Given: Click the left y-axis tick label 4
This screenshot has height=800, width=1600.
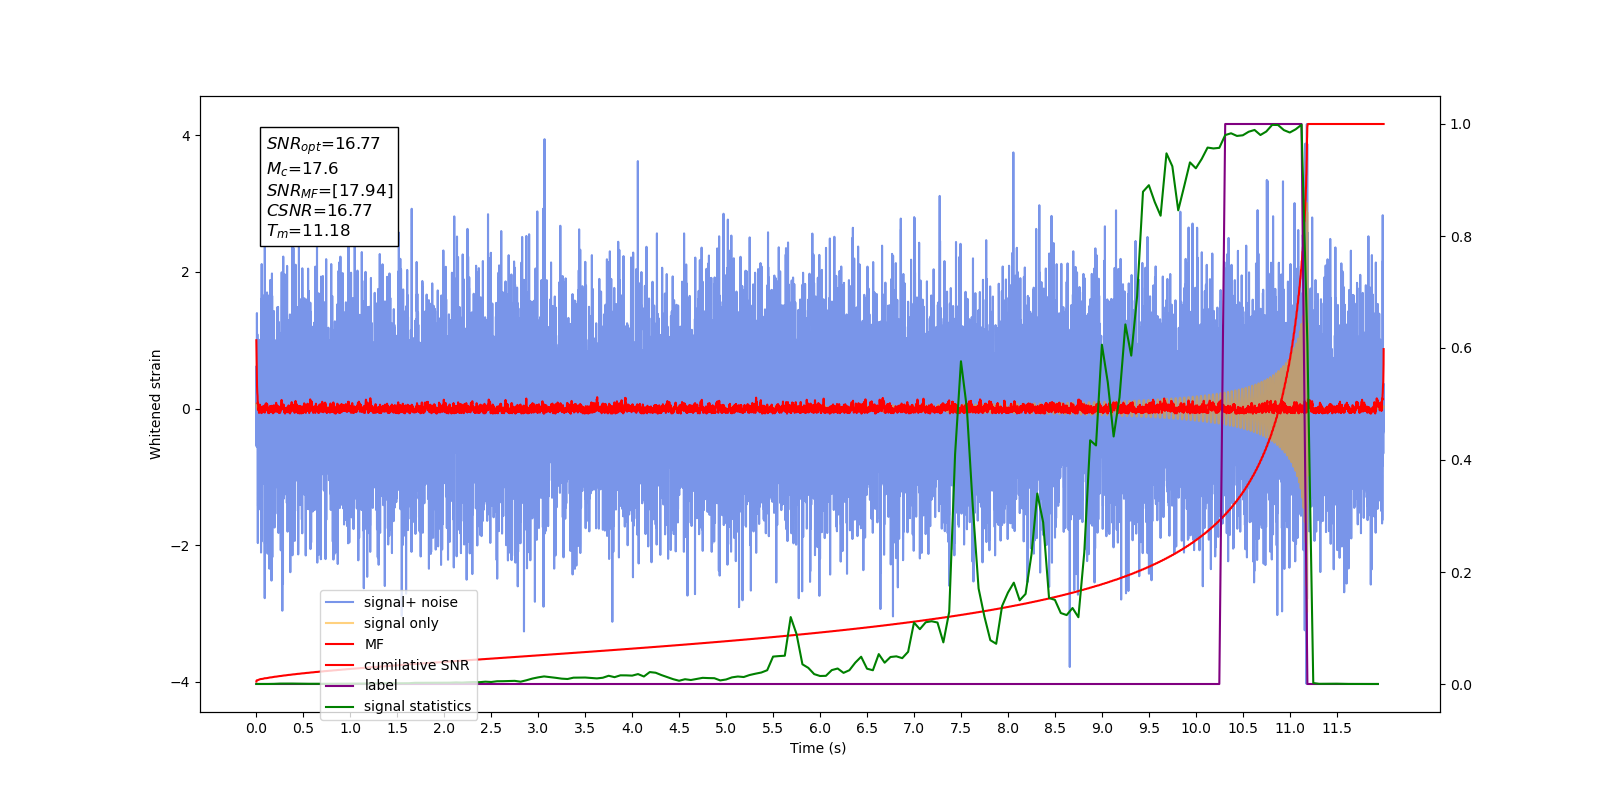Looking at the screenshot, I should pyautogui.click(x=186, y=136).
